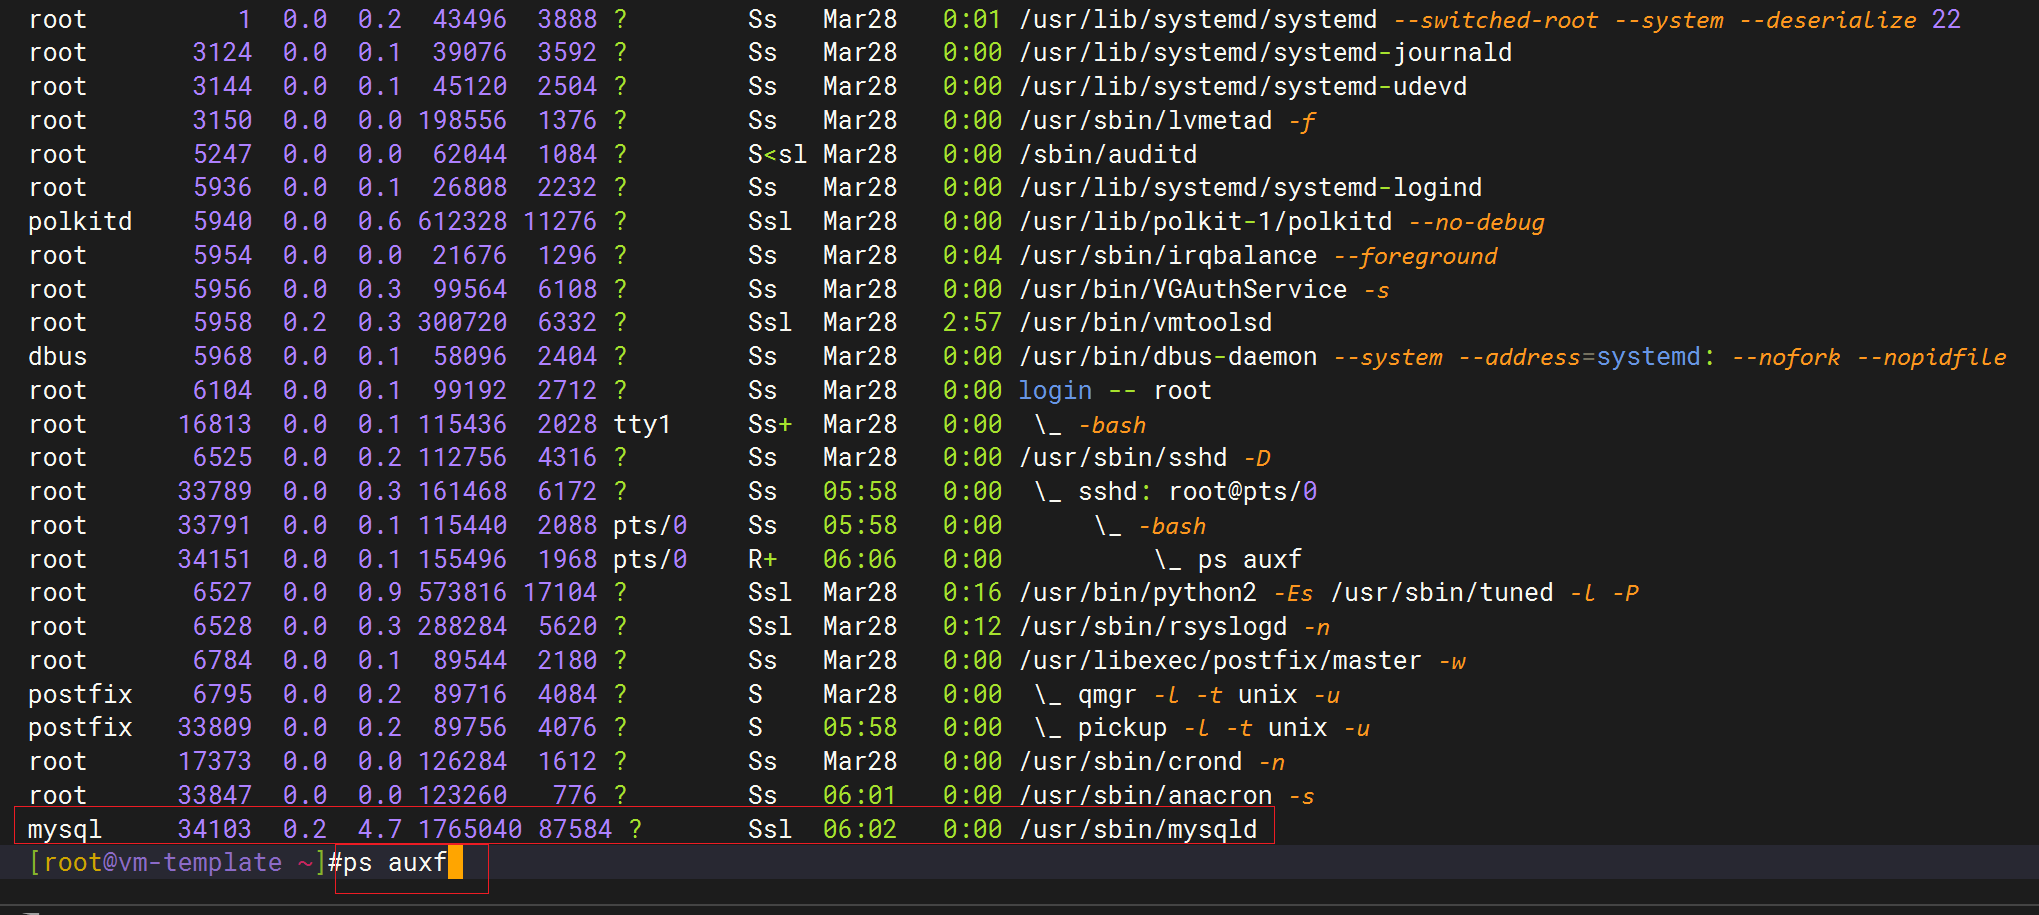Select '/usr/lib/polkit-1/polkitd' text
Screen dimensions: 2039x915
(x=1205, y=221)
